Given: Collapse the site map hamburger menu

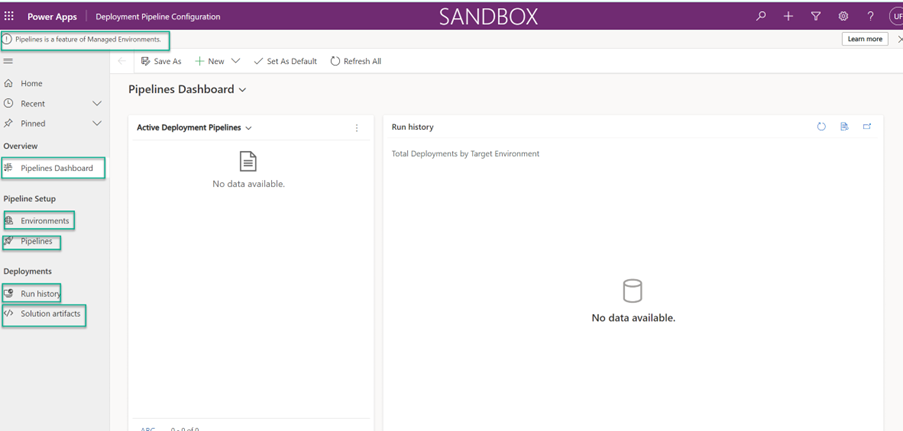Looking at the screenshot, I should tap(8, 61).
